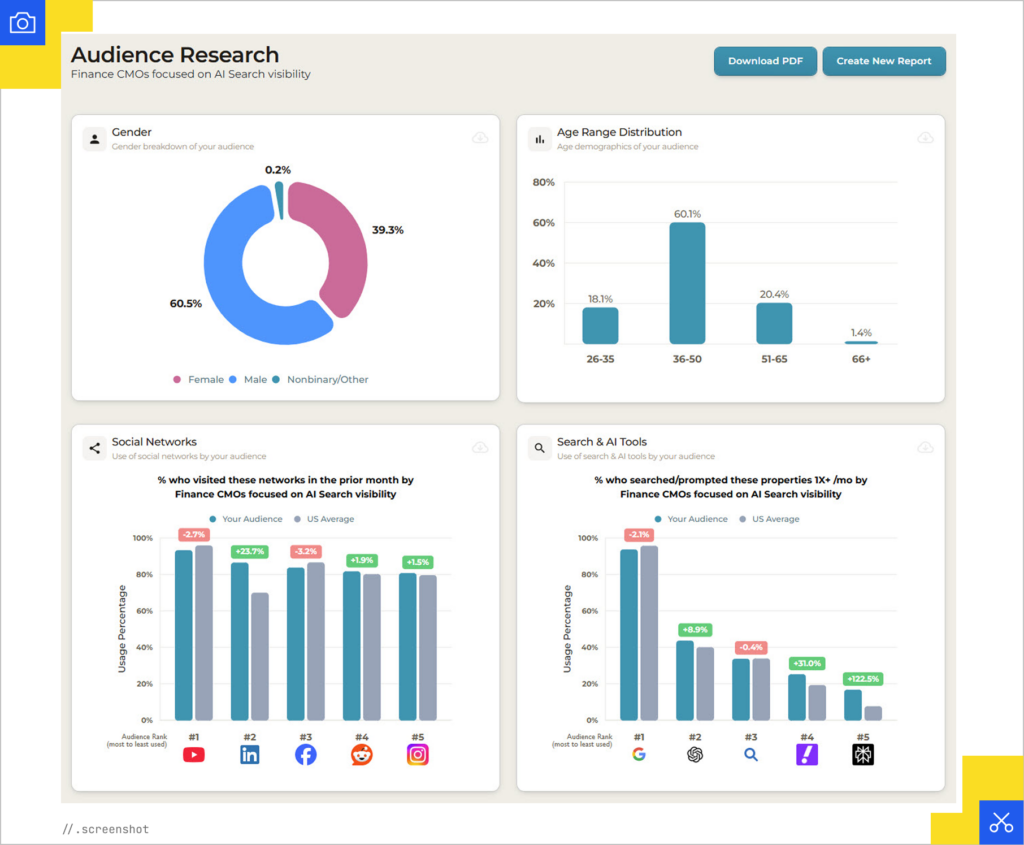Click the Age Range Distribution bar-chart icon
Image resolution: width=1024 pixels, height=845 pixels.
[x=540, y=139]
